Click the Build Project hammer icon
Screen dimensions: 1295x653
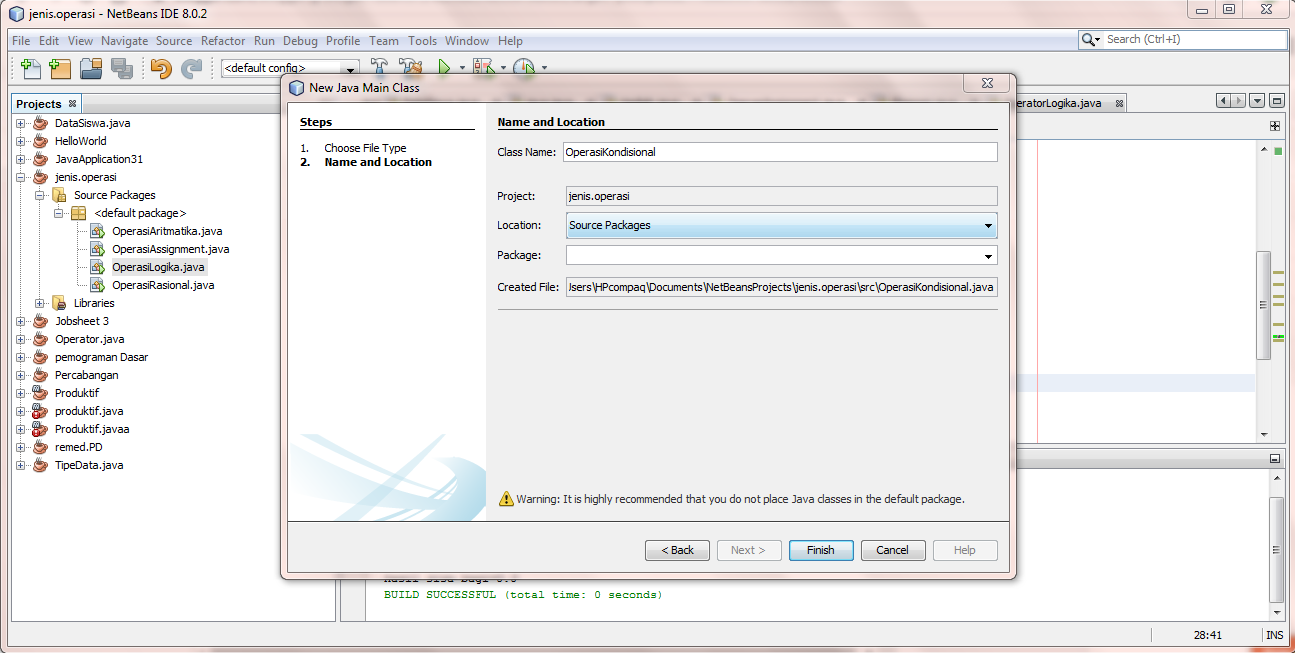380,67
